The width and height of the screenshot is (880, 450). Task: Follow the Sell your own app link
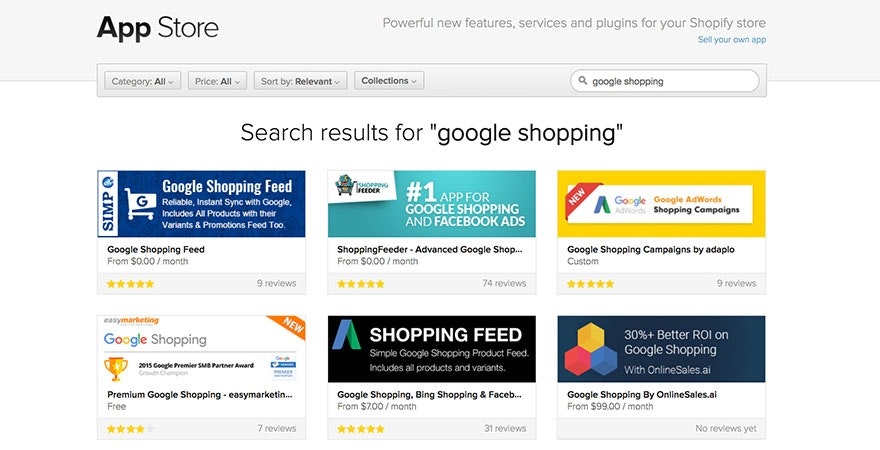tap(732, 40)
